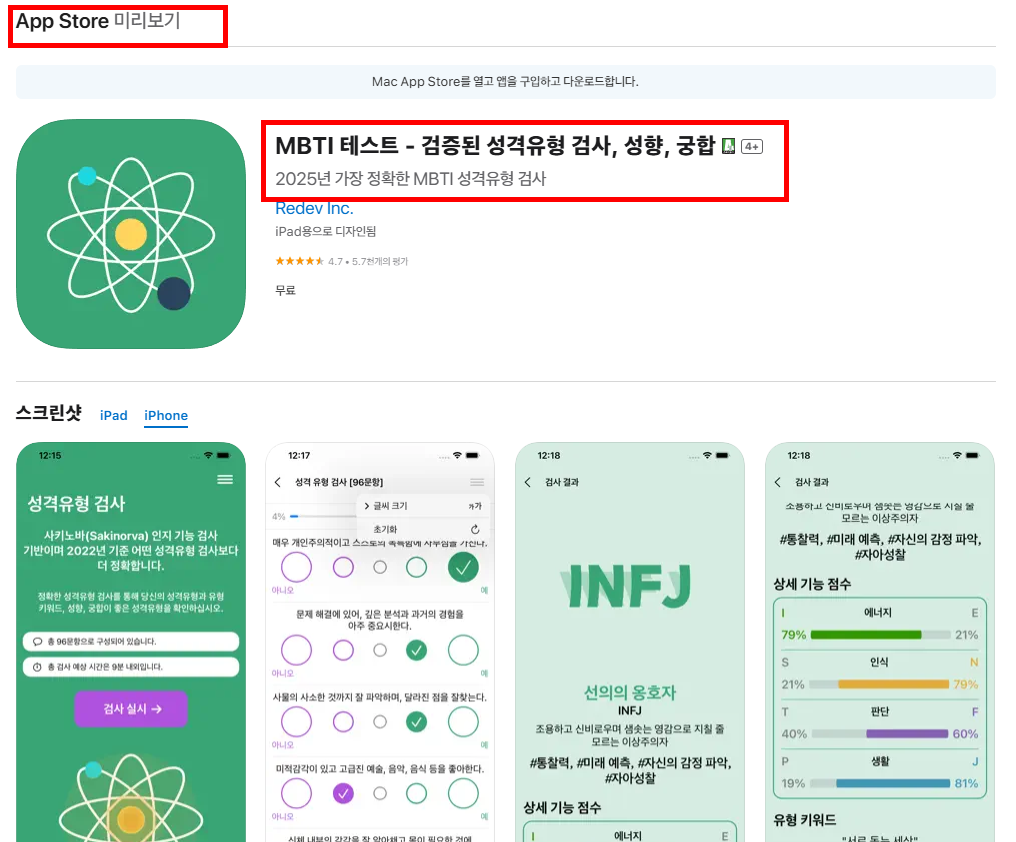The image size is (1016, 842).
Task: Click the orange star rating icons
Action: point(299,261)
